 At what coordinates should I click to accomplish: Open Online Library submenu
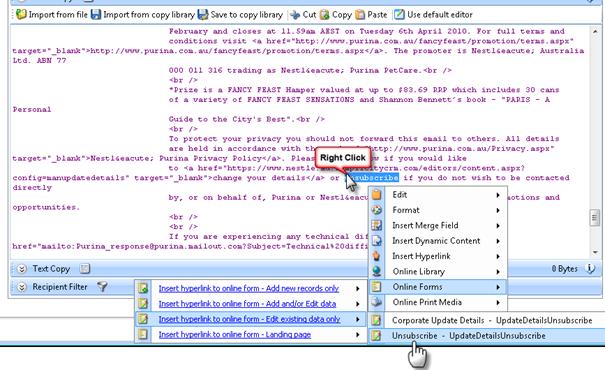click(x=438, y=272)
